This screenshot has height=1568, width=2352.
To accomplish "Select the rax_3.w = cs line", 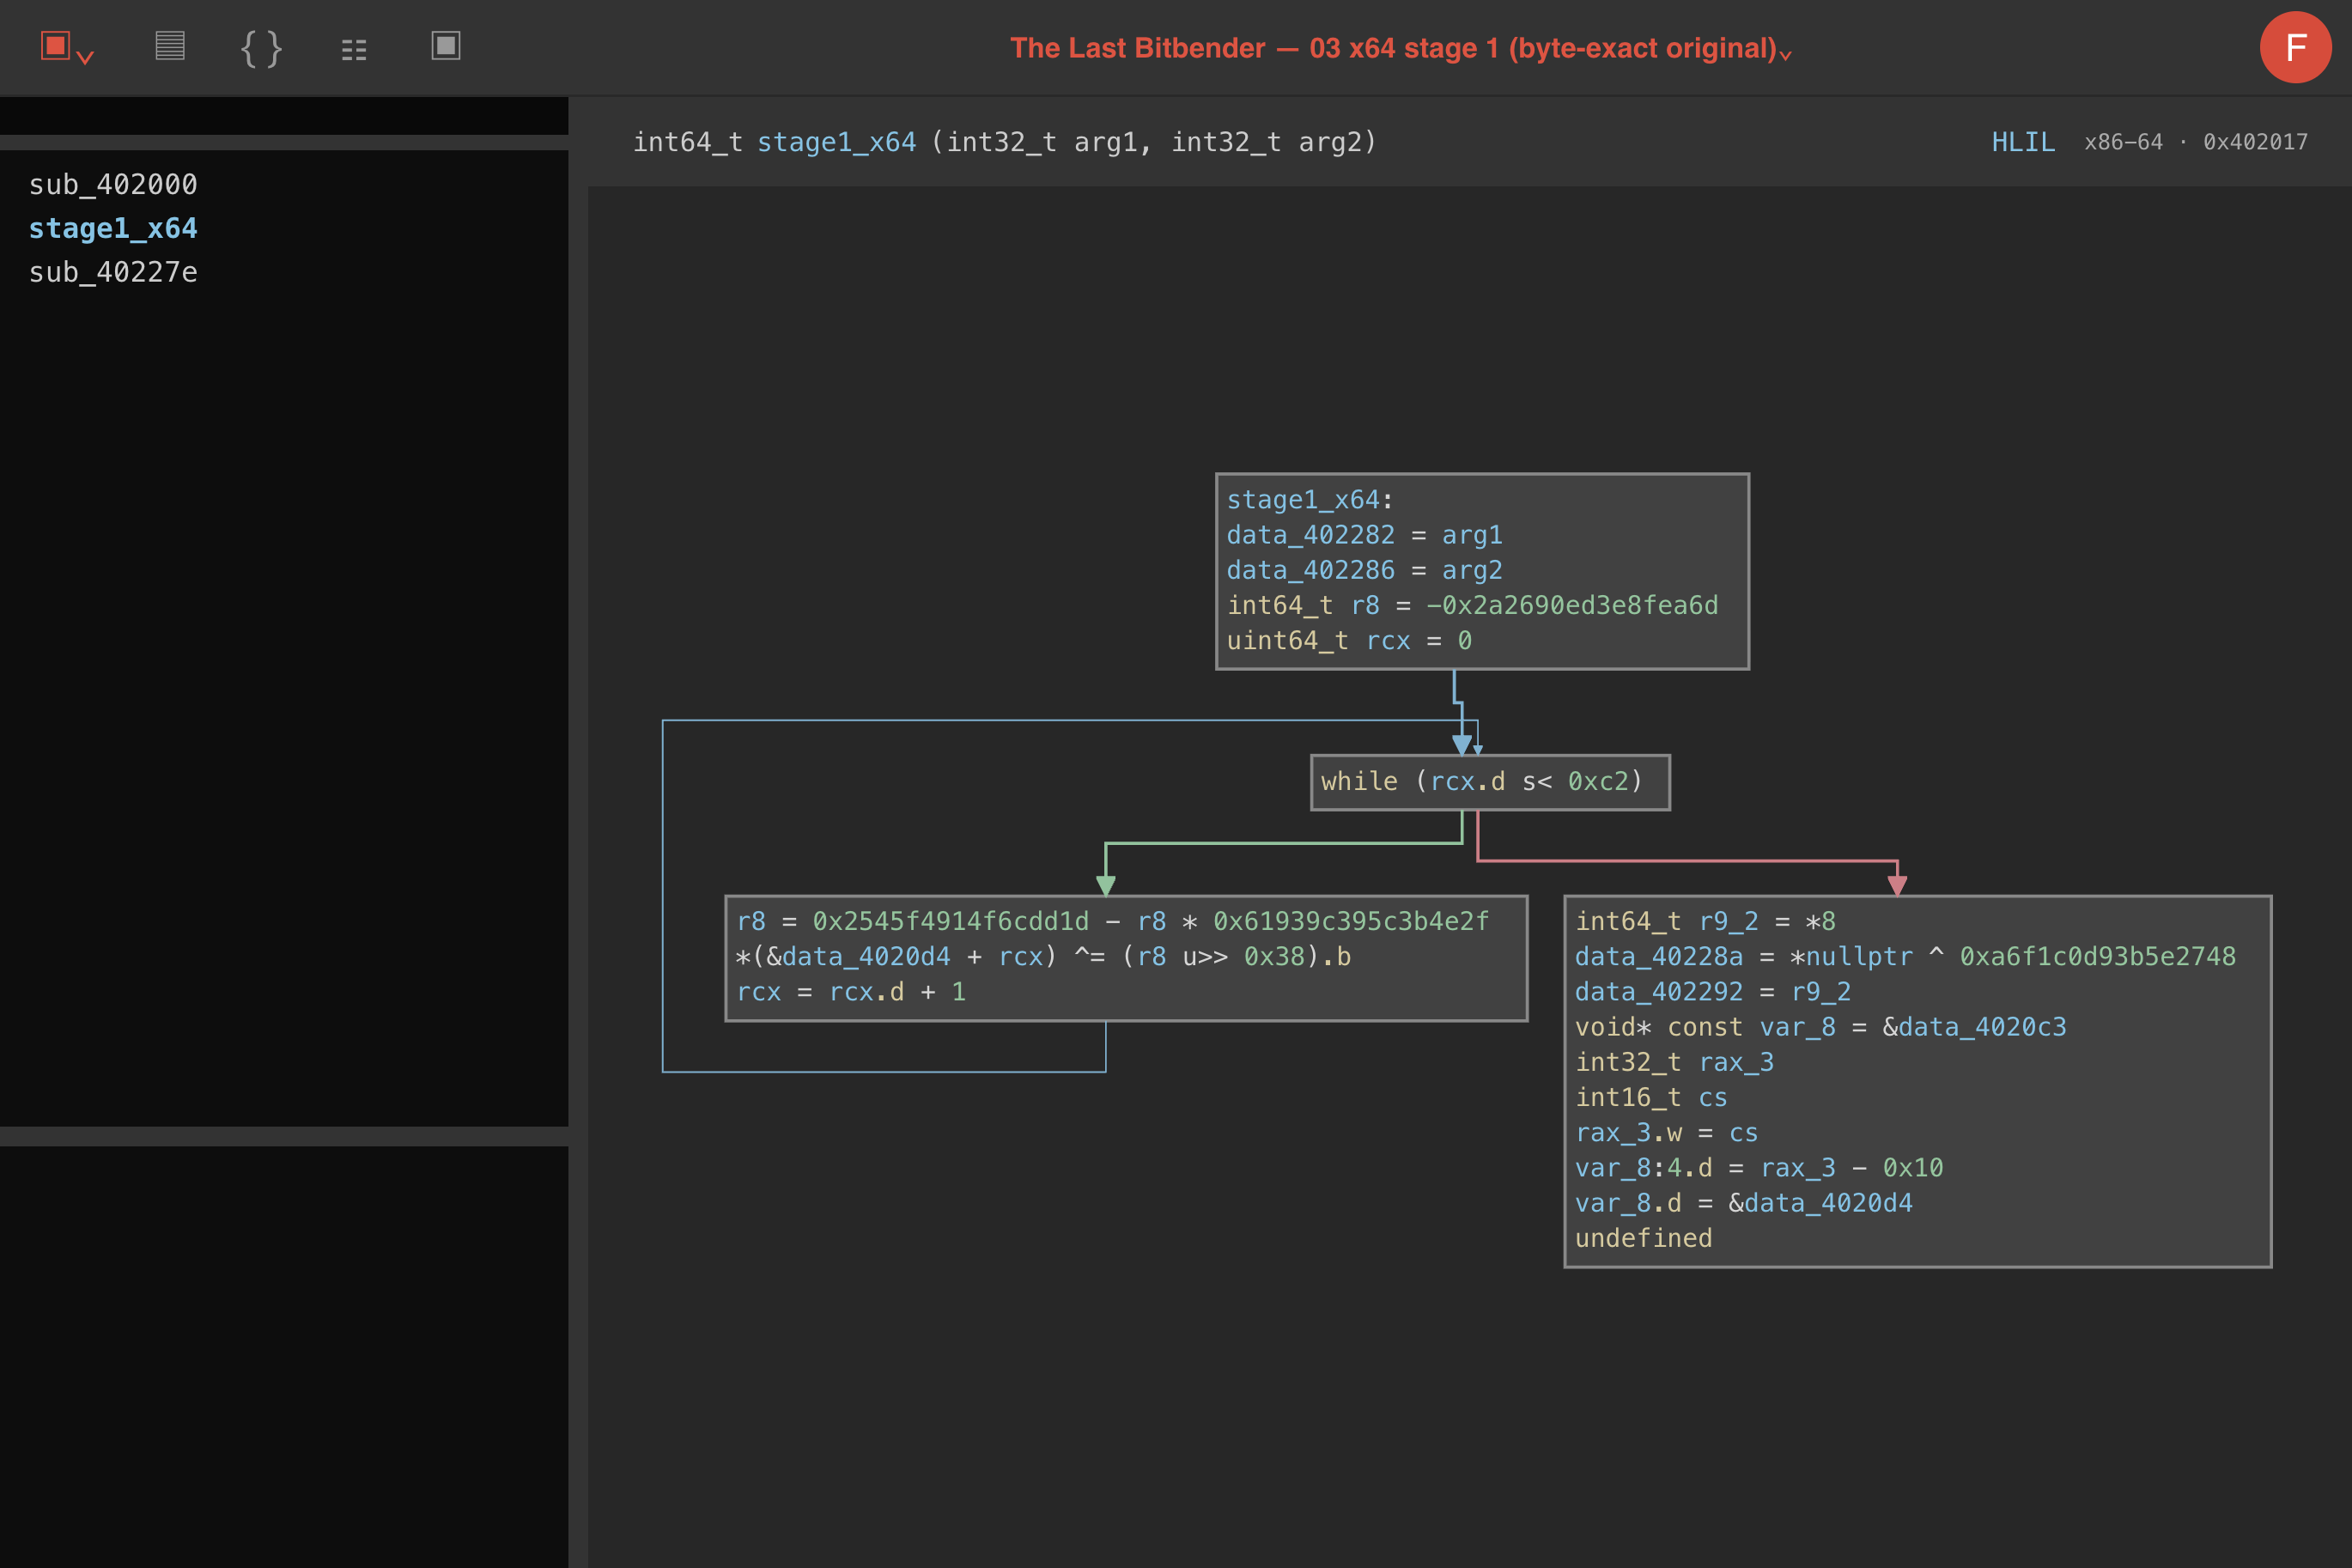I will click(1666, 1132).
